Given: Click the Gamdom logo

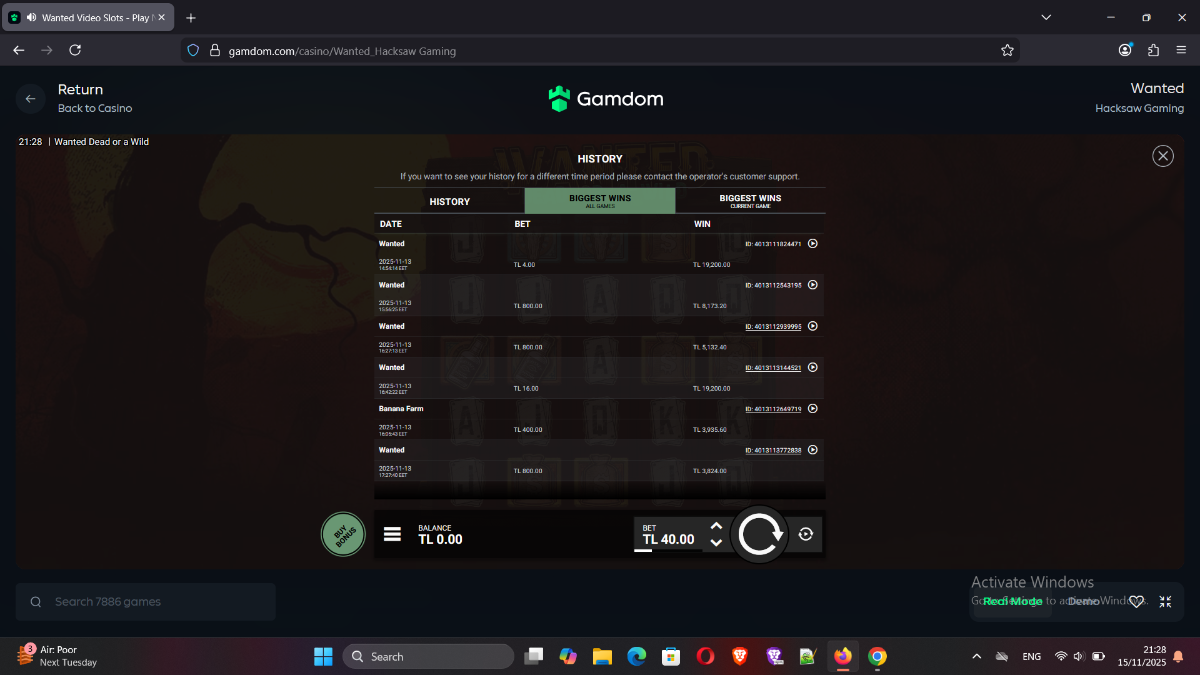Looking at the screenshot, I should (x=605, y=98).
